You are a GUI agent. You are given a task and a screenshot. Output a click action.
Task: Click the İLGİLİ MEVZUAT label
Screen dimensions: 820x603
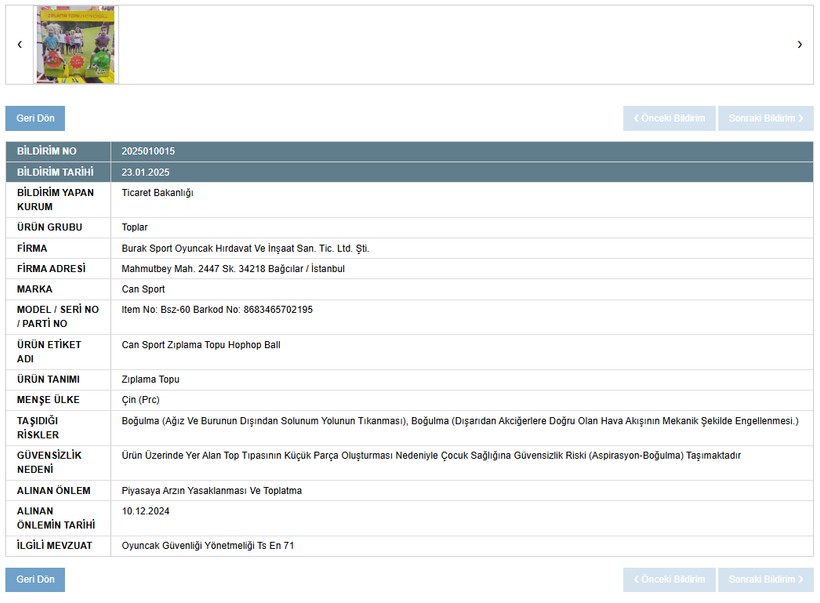coord(54,545)
